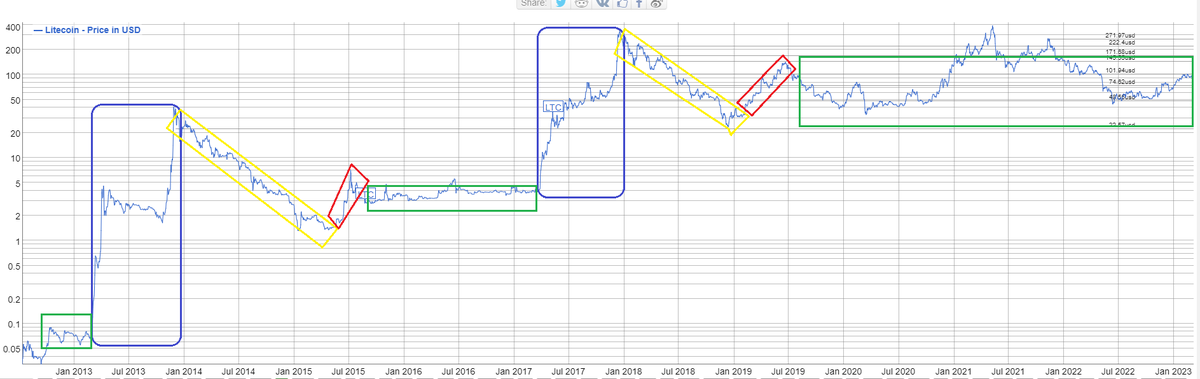This screenshot has width=1200, height=379.
Task: Click the 200 value on price axis
Action: pos(13,50)
